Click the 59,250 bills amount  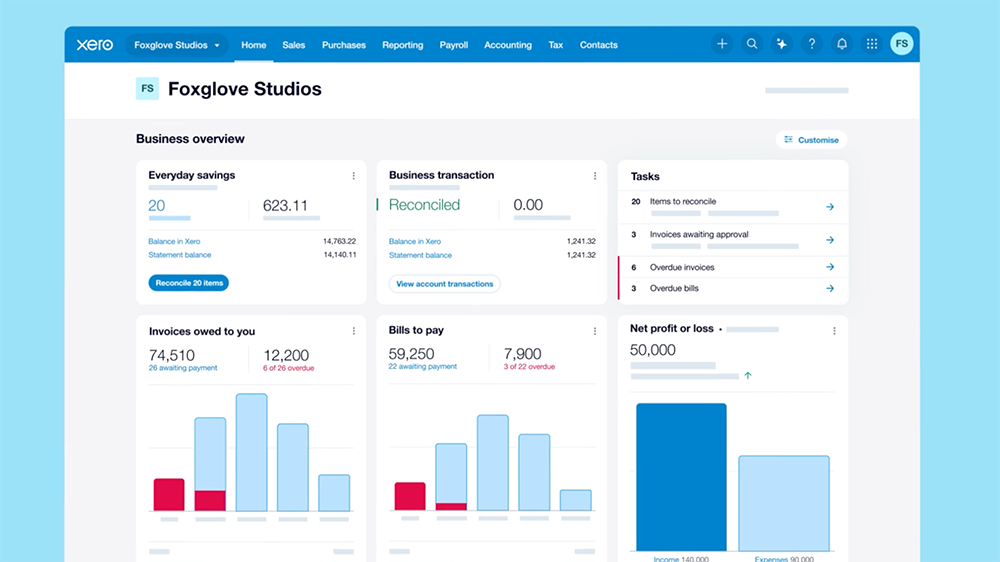411,353
